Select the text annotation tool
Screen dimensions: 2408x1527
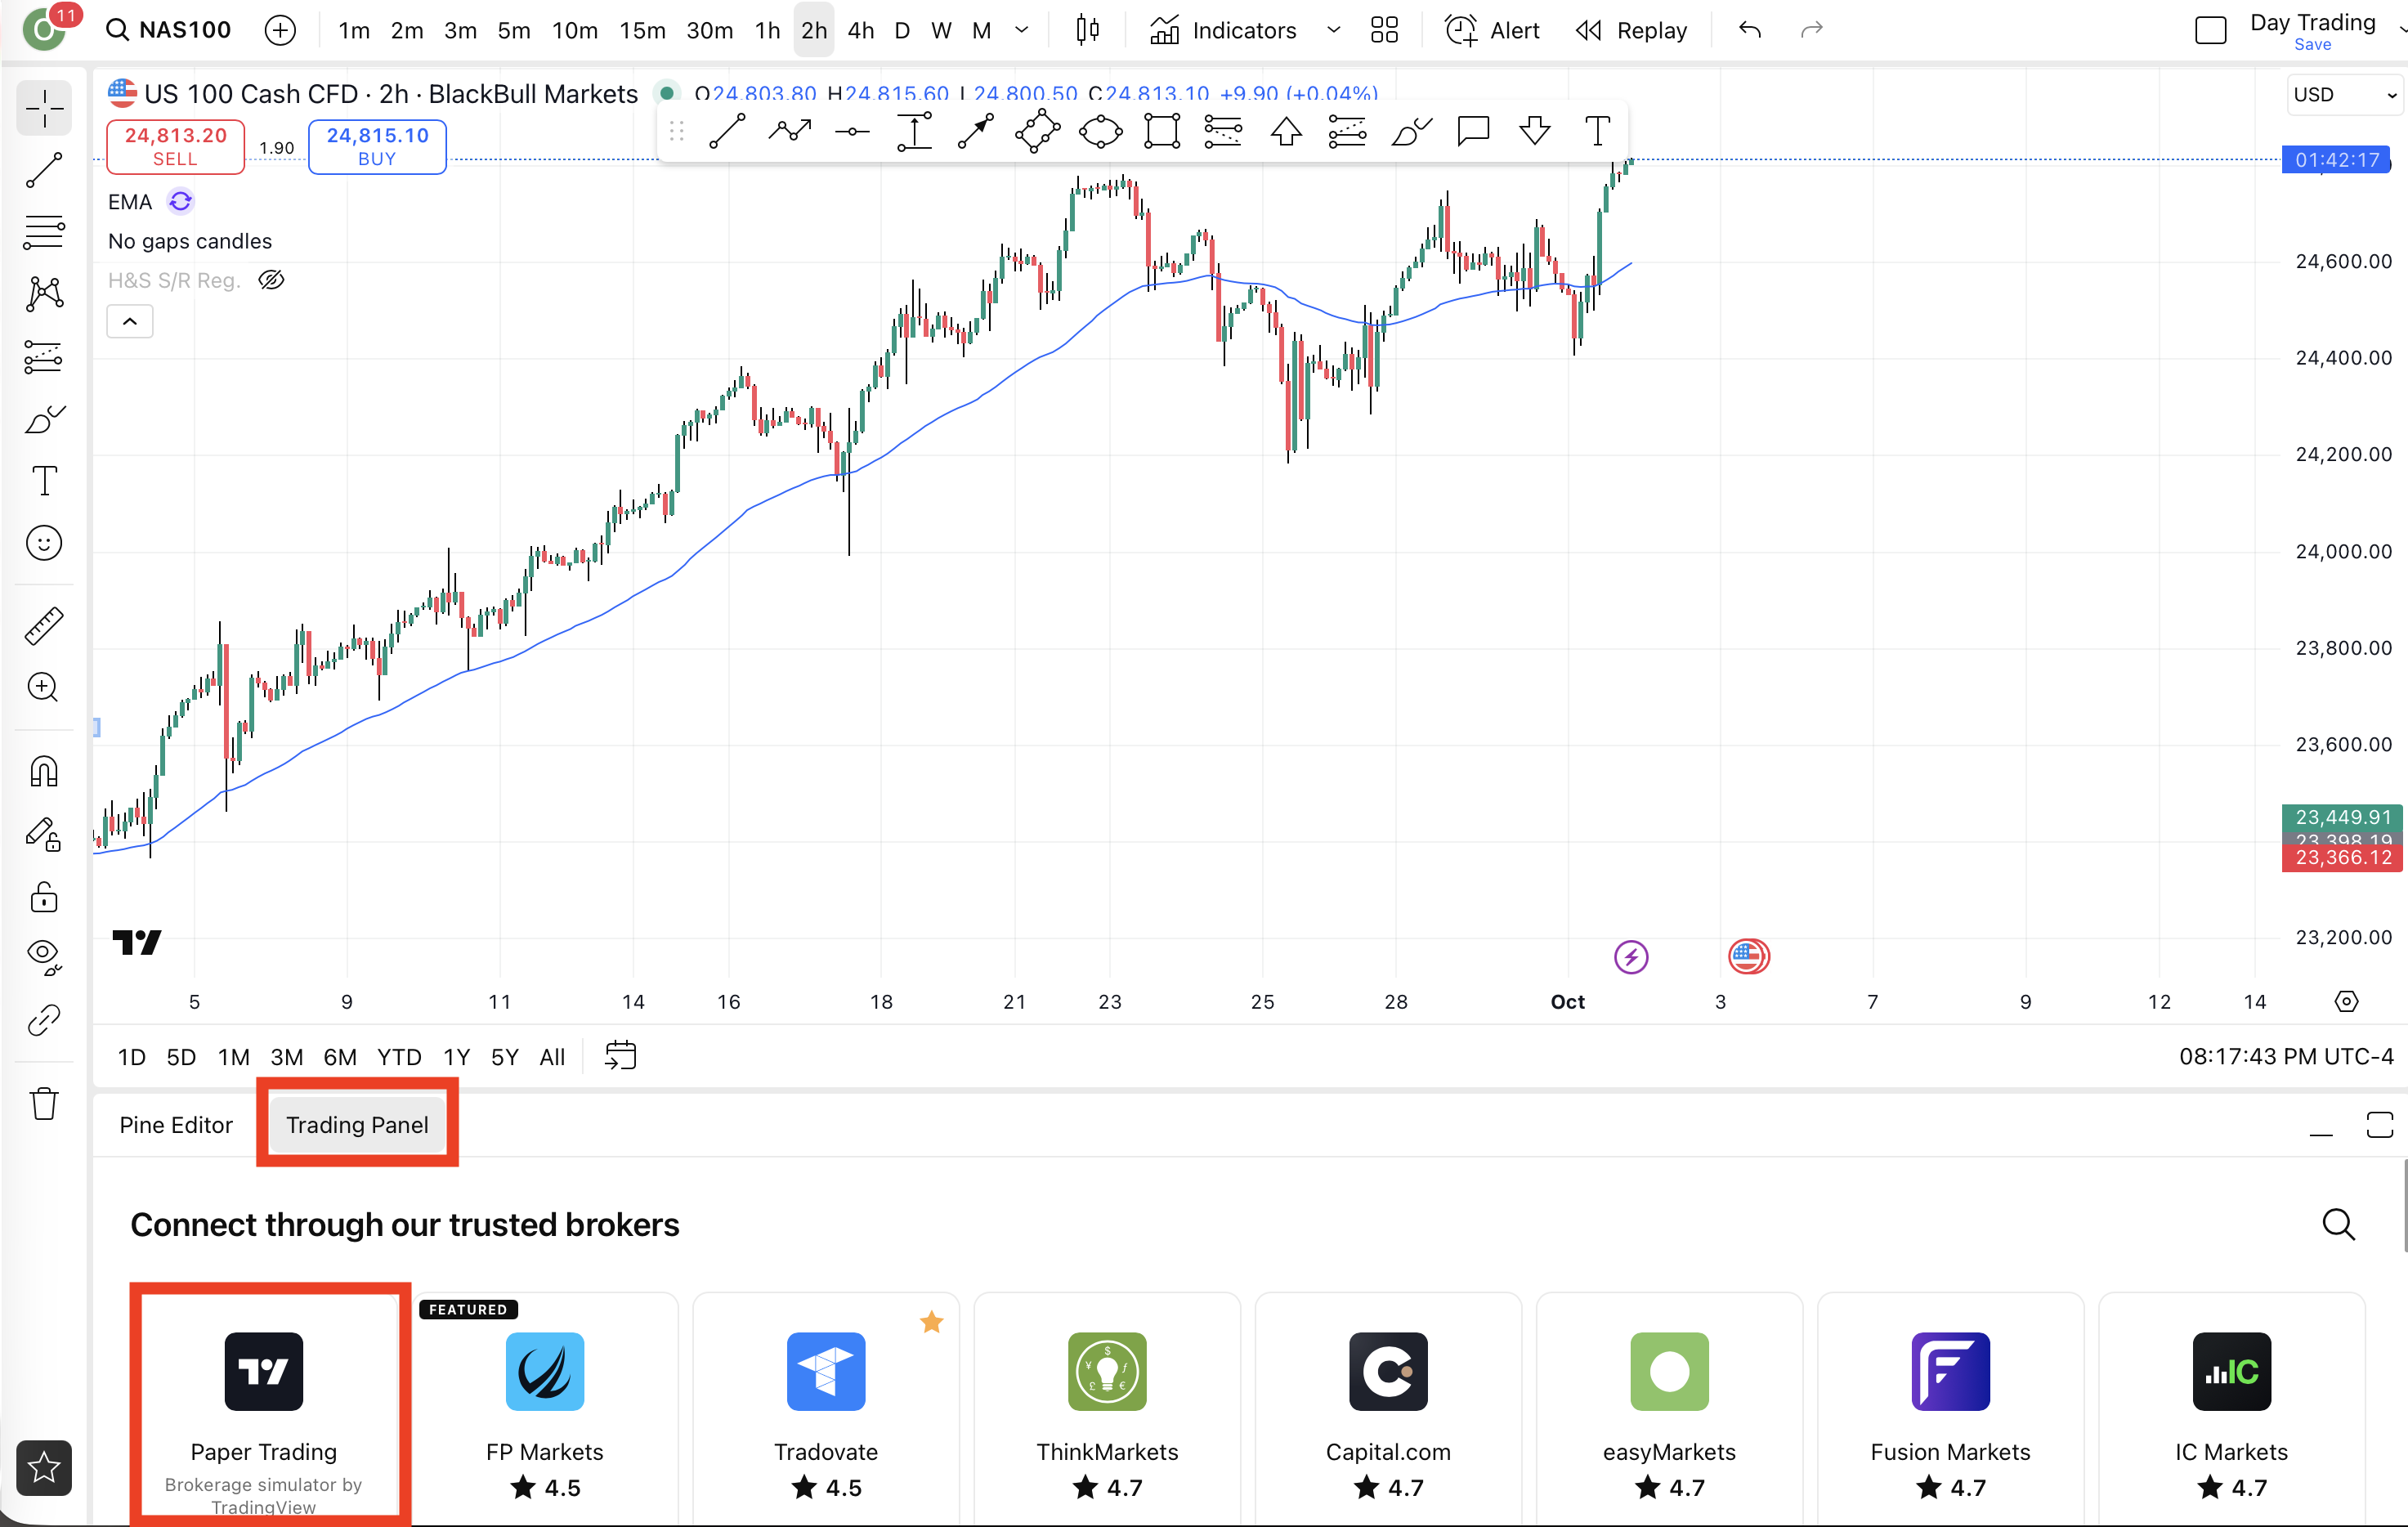click(x=43, y=481)
